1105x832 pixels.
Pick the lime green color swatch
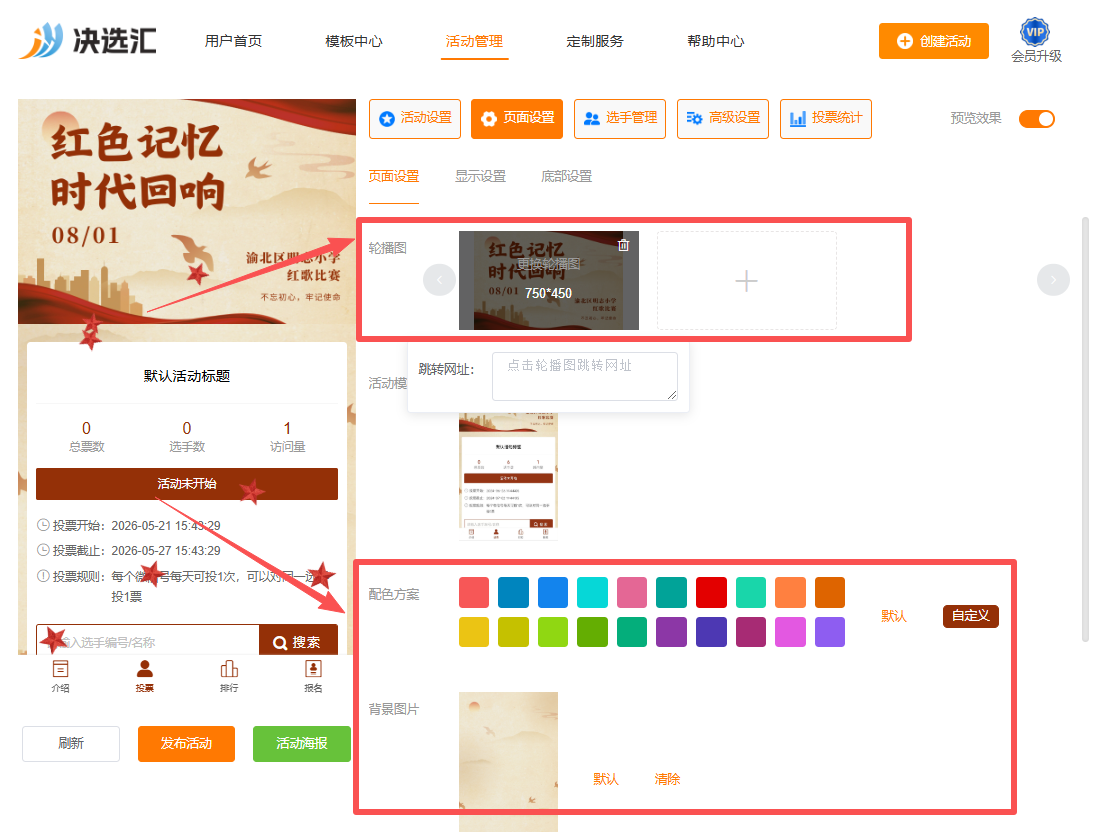tap(552, 632)
